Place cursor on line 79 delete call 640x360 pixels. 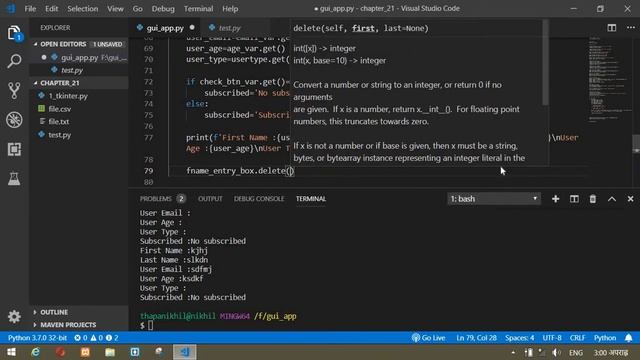click(x=240, y=171)
